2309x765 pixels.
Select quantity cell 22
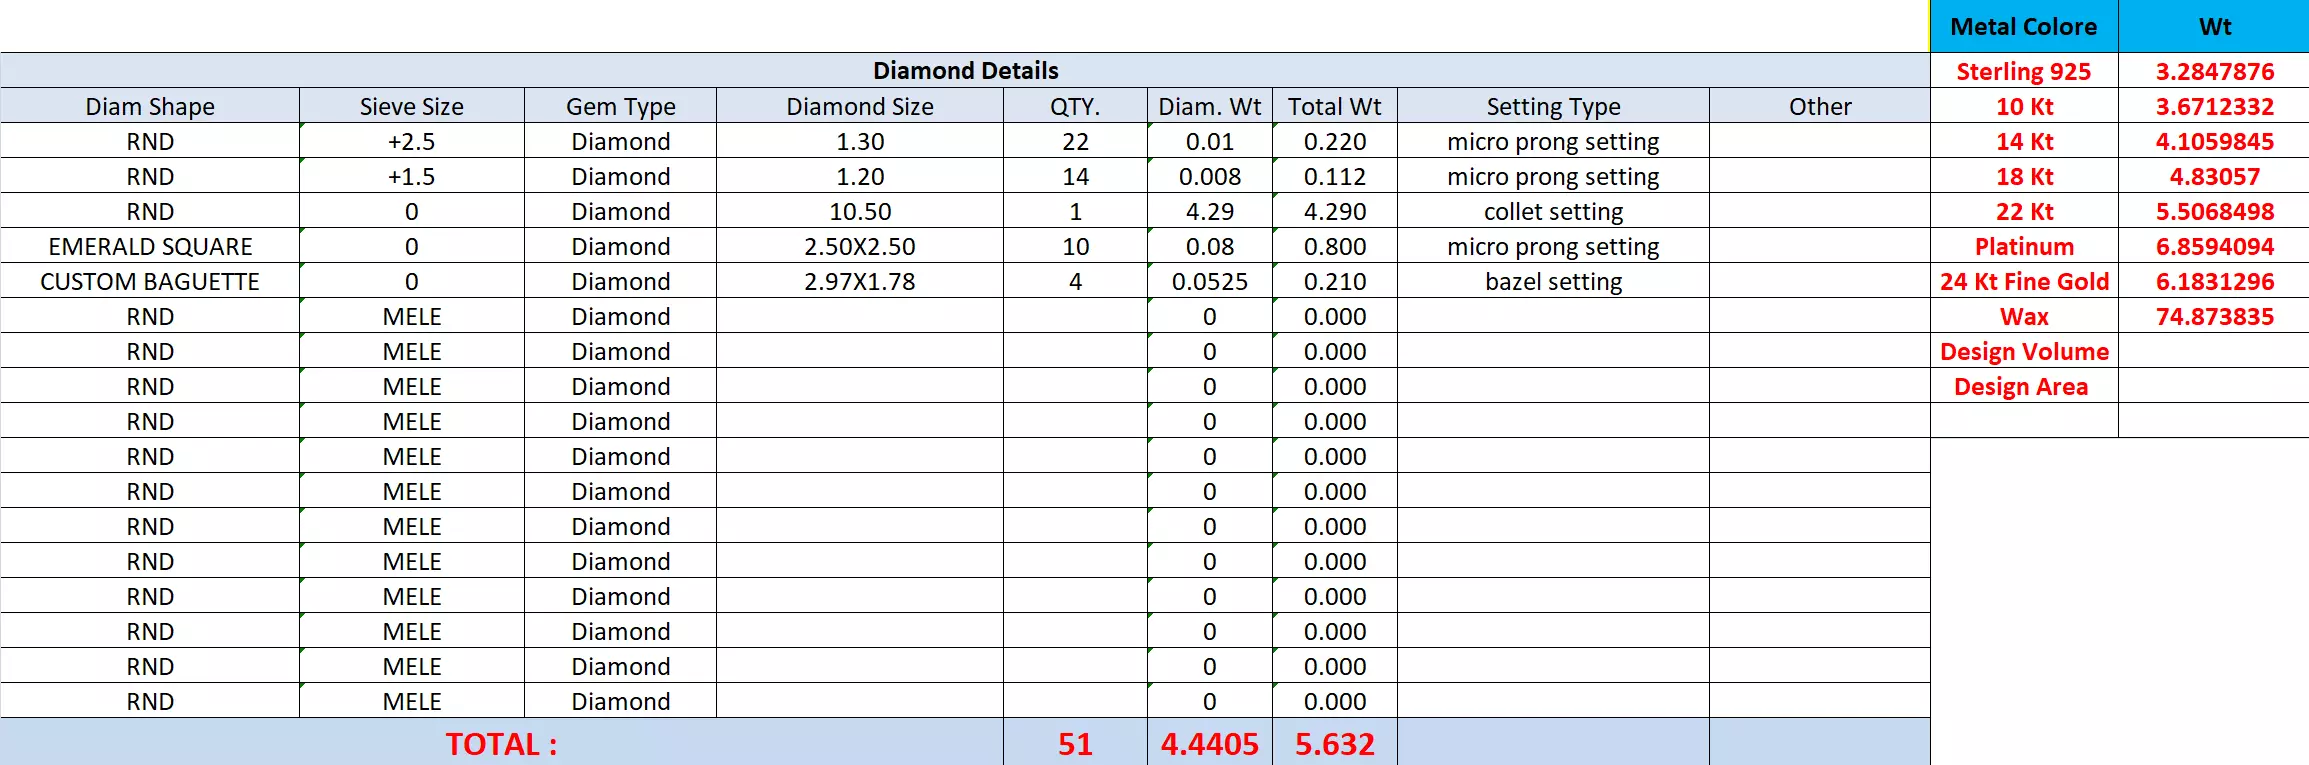[1075, 141]
